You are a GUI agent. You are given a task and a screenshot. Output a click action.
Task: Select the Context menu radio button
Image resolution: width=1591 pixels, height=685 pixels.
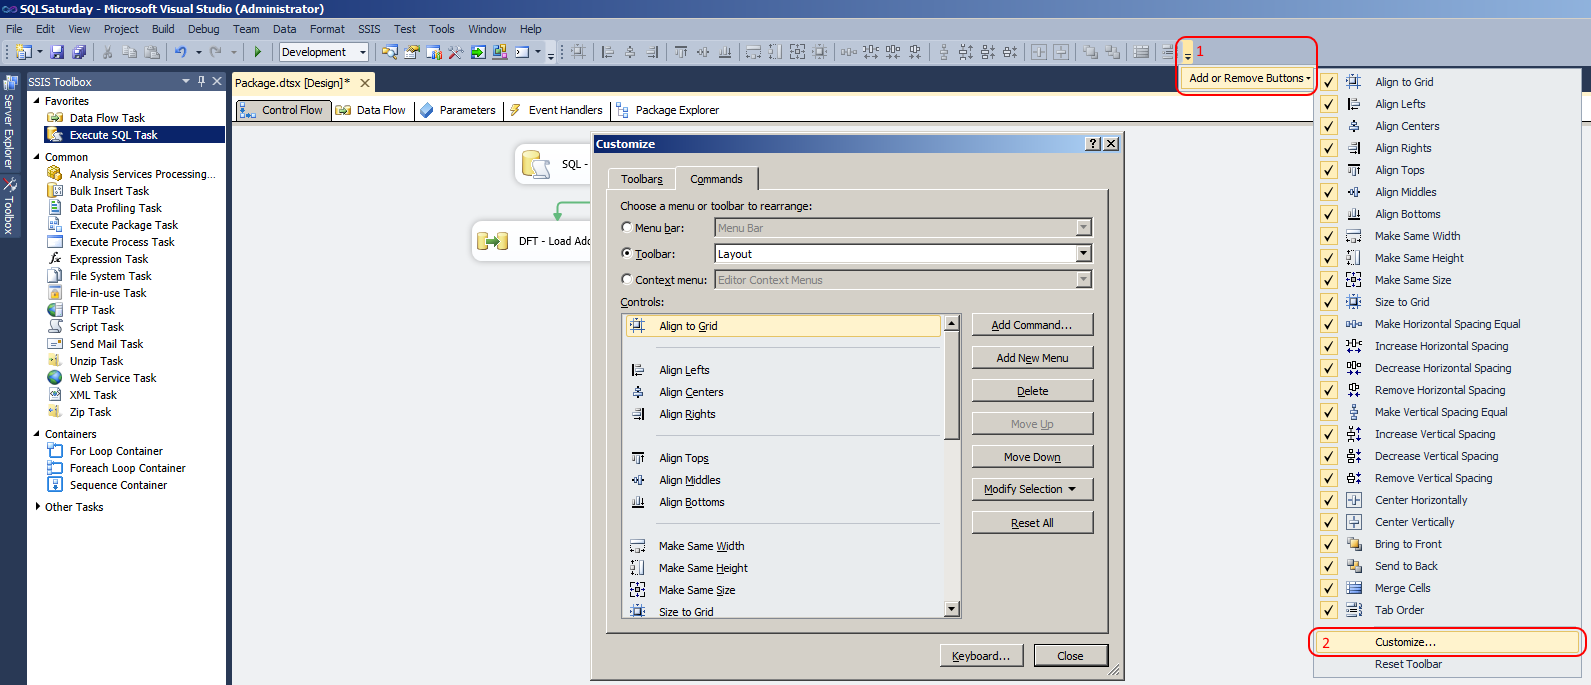pyautogui.click(x=627, y=279)
